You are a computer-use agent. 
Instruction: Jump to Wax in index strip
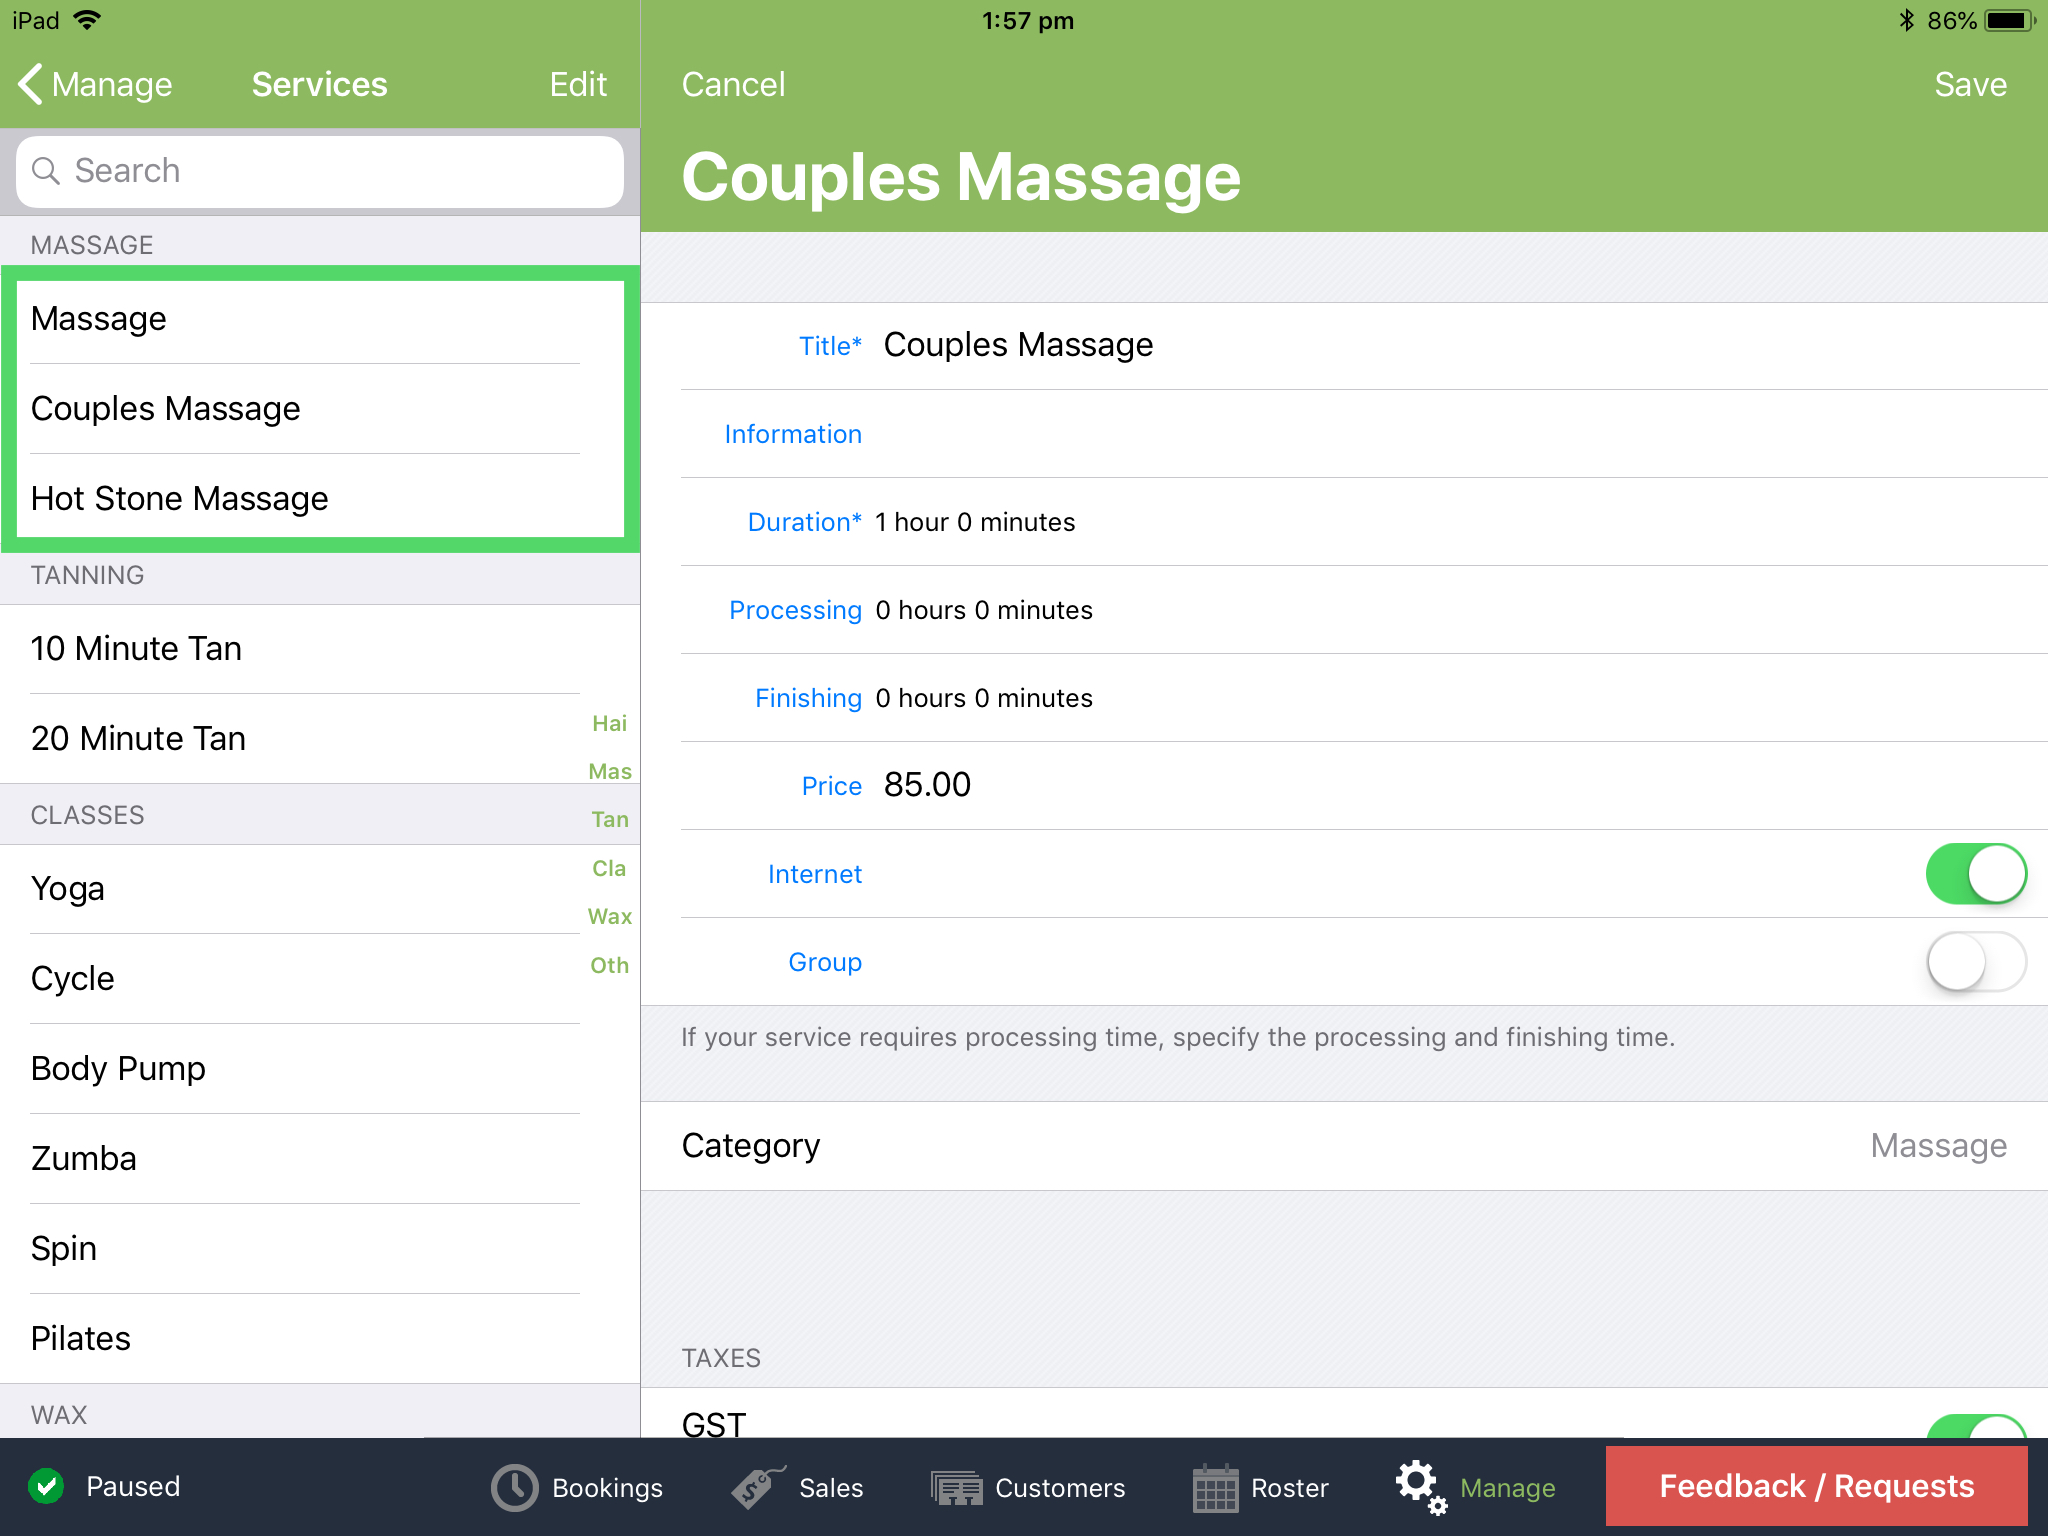pyautogui.click(x=609, y=916)
